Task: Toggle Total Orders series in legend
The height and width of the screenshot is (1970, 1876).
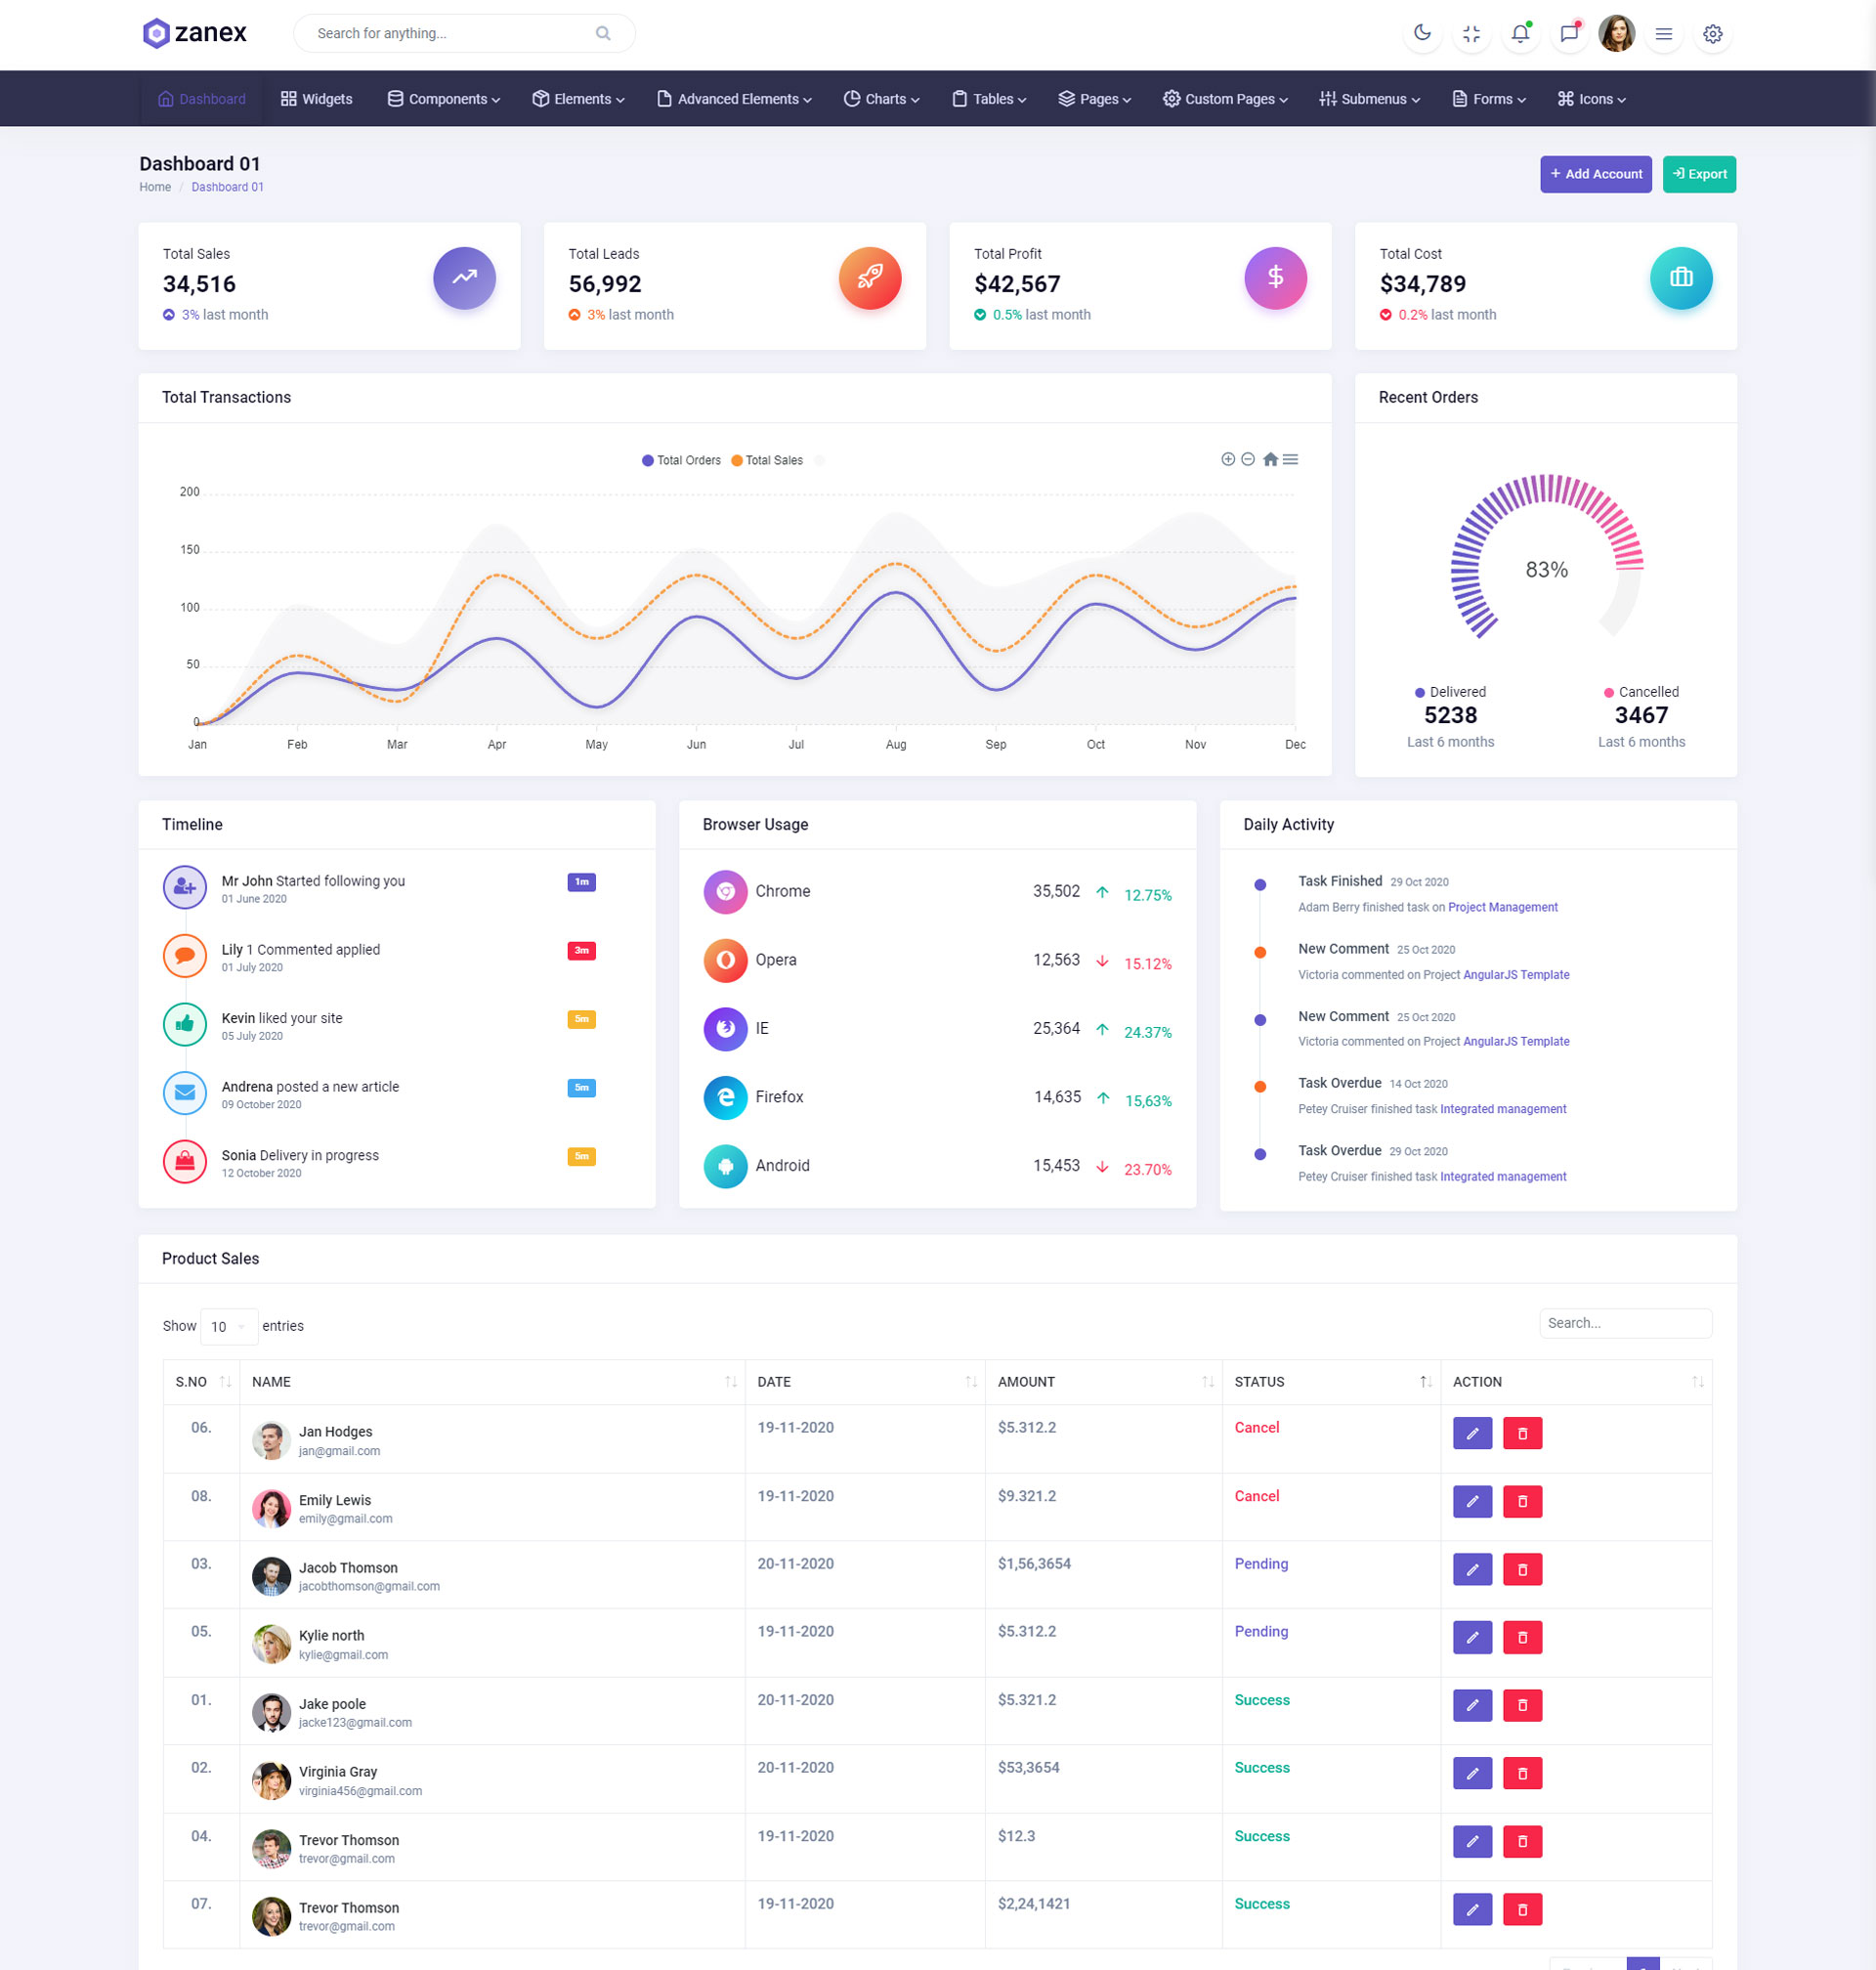Action: (681, 460)
